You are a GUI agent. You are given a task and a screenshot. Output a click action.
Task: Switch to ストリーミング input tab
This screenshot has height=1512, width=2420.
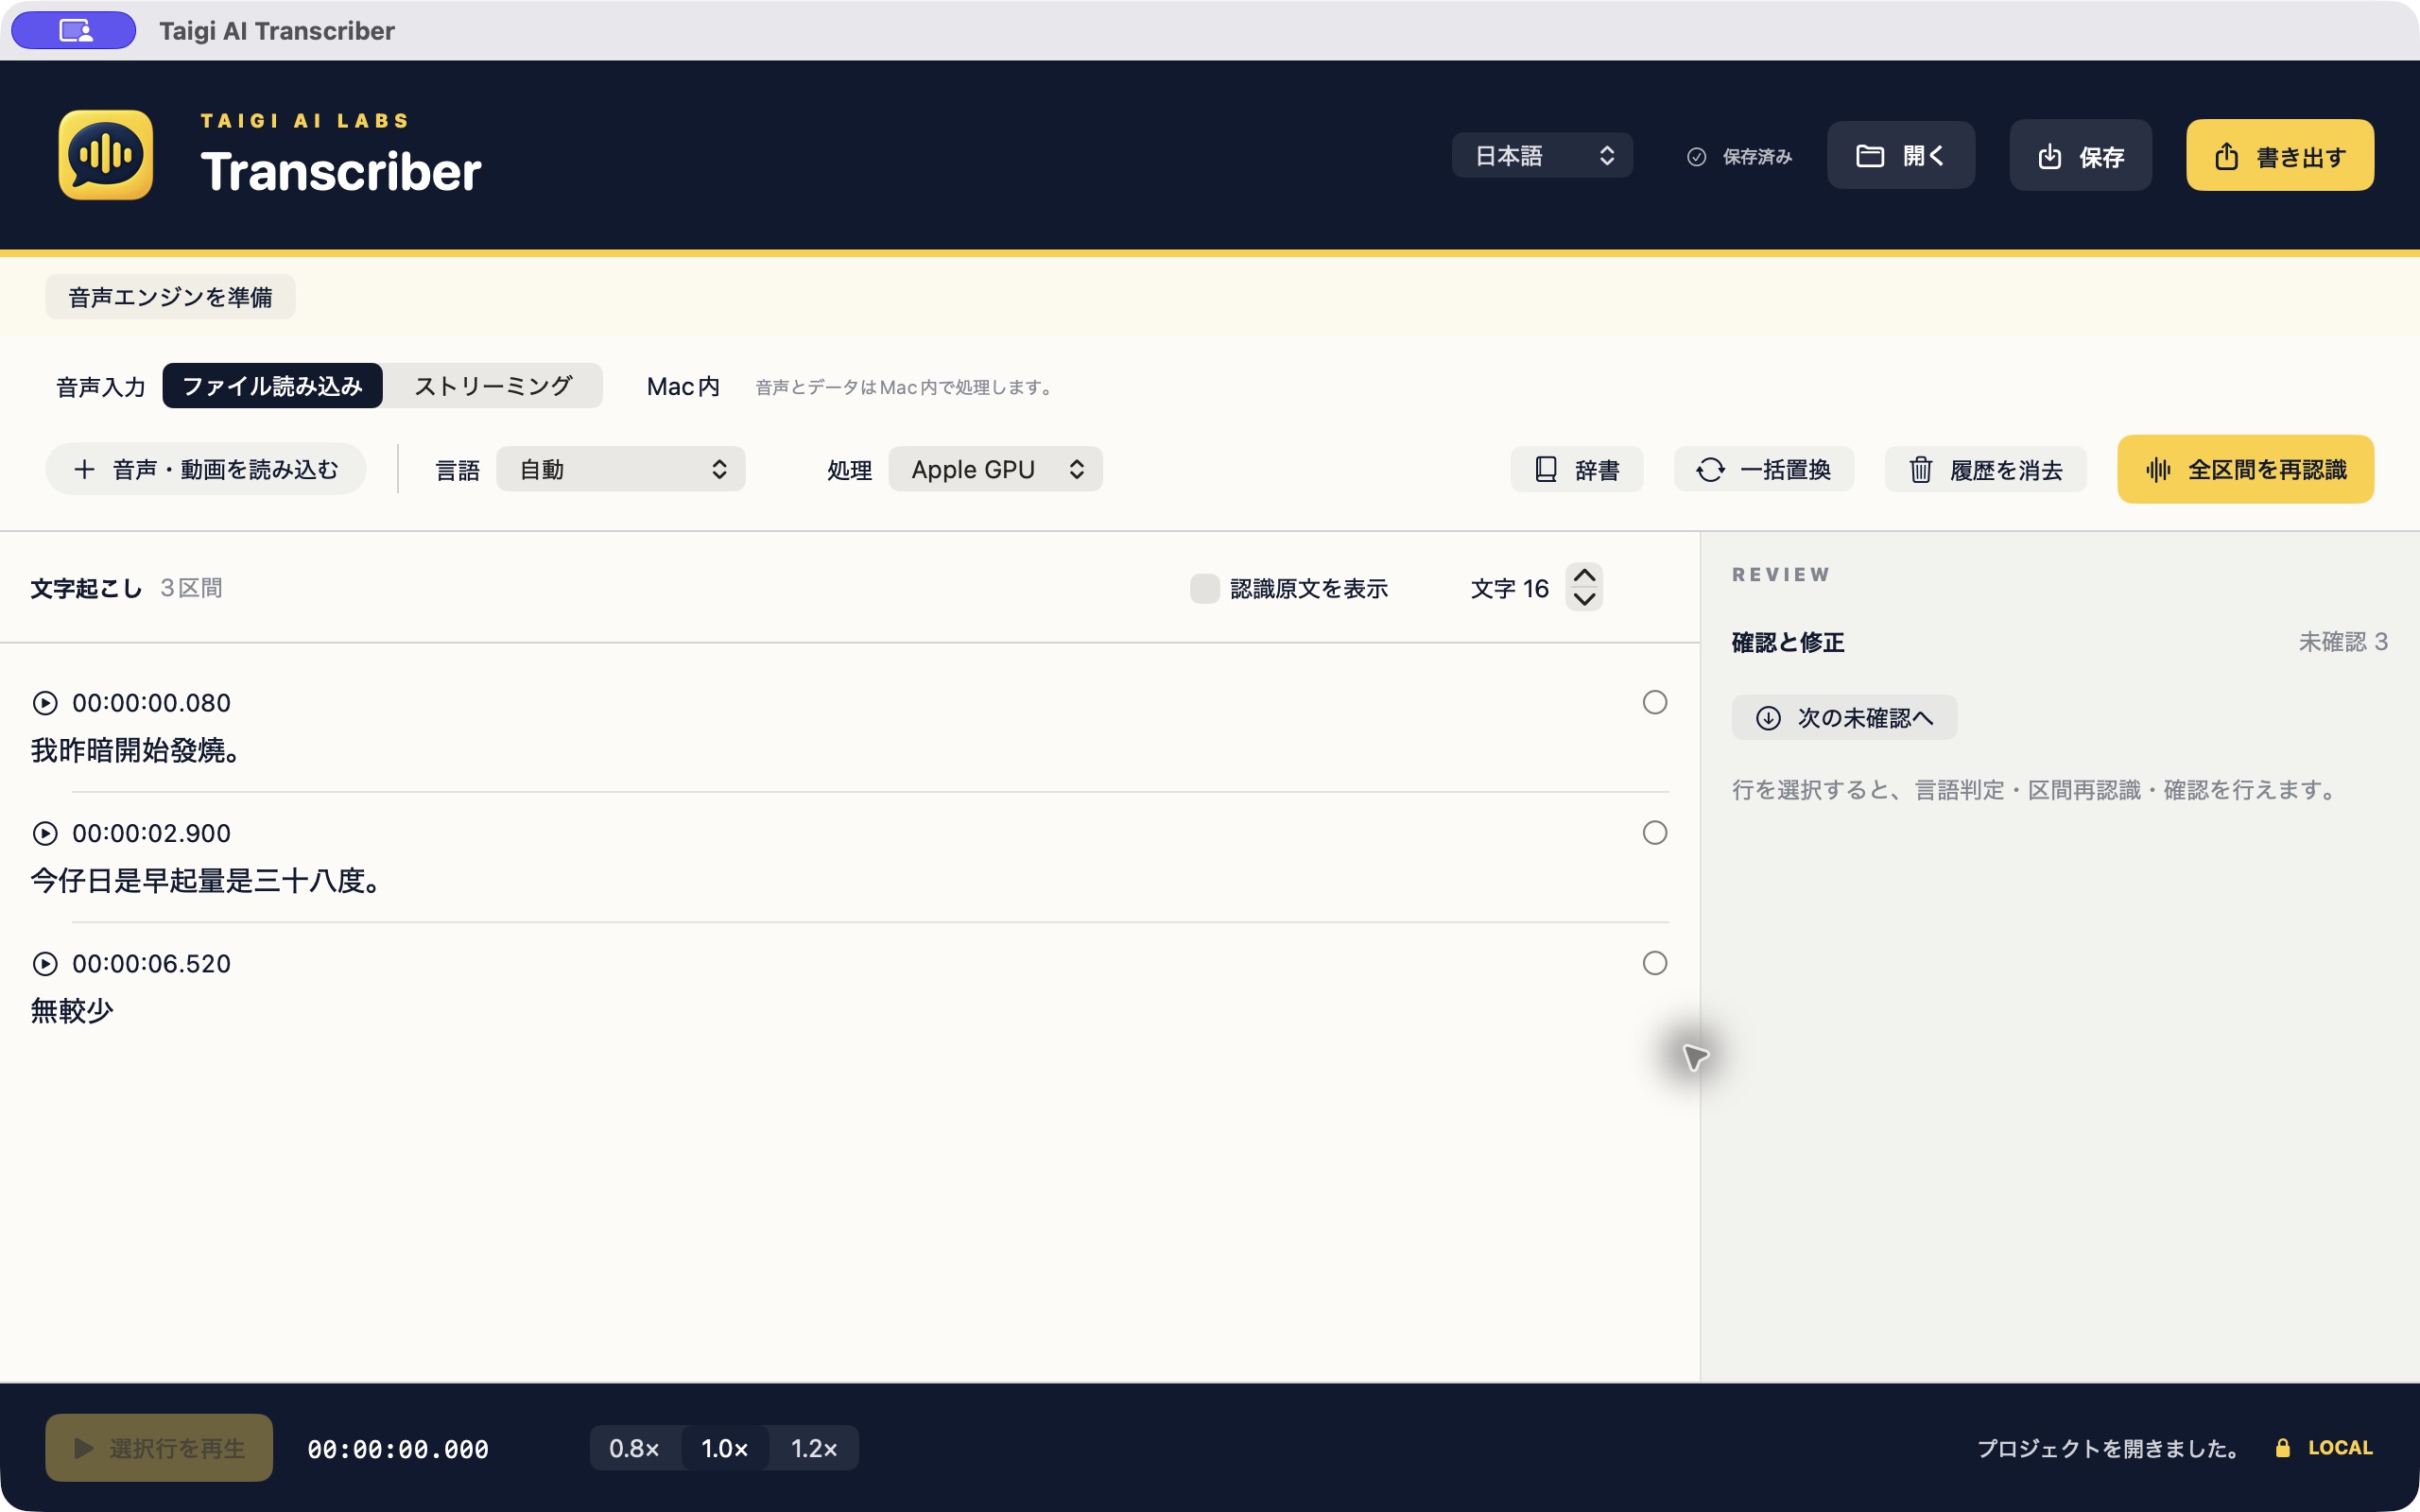(x=493, y=386)
